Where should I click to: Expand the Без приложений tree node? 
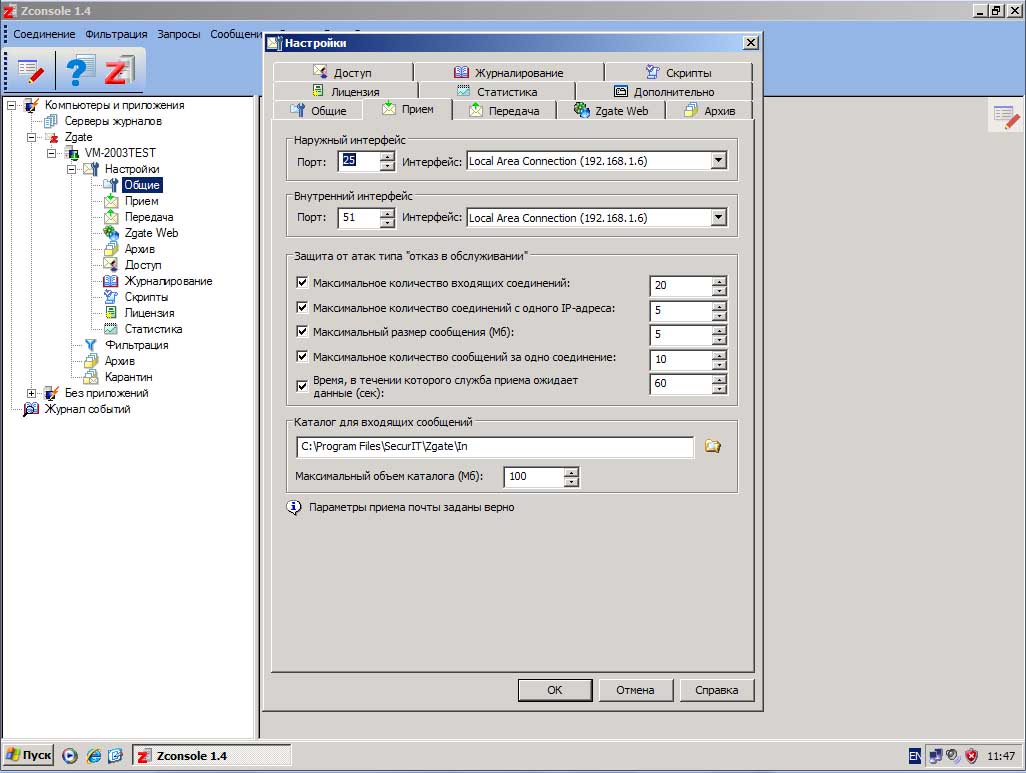tap(31, 393)
